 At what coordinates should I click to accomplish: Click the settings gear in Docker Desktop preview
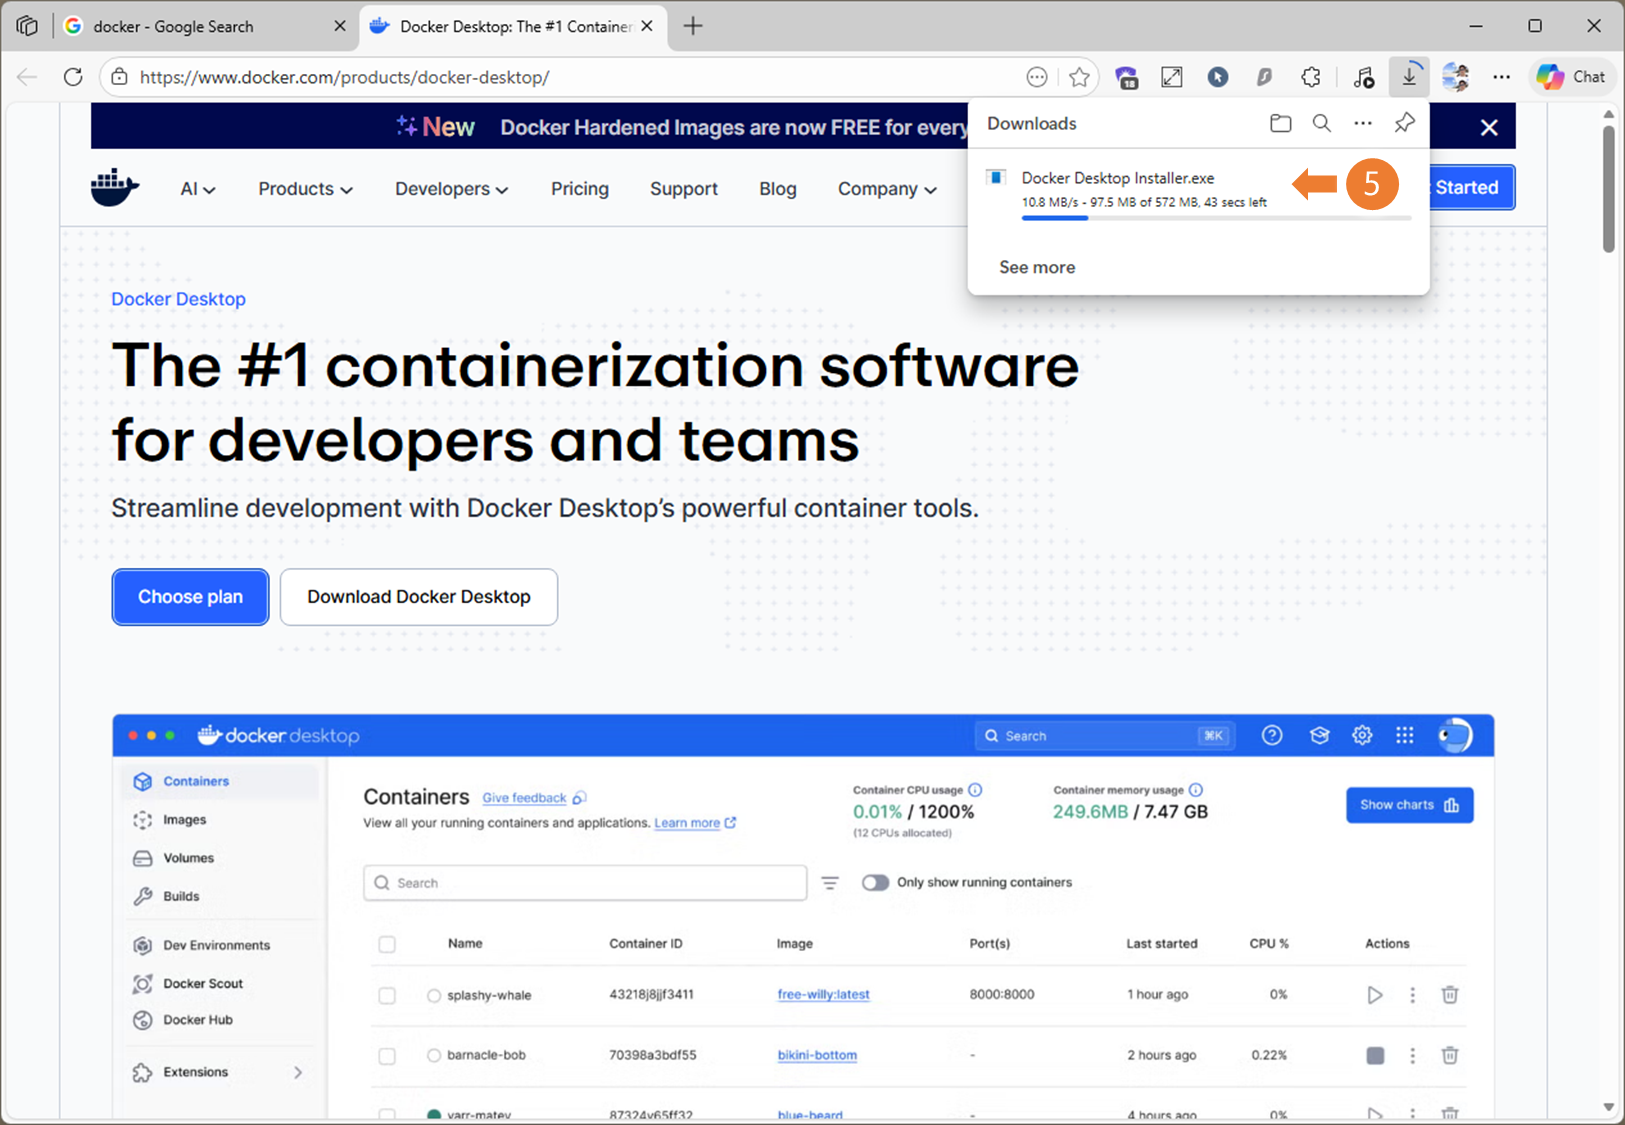(x=1362, y=736)
